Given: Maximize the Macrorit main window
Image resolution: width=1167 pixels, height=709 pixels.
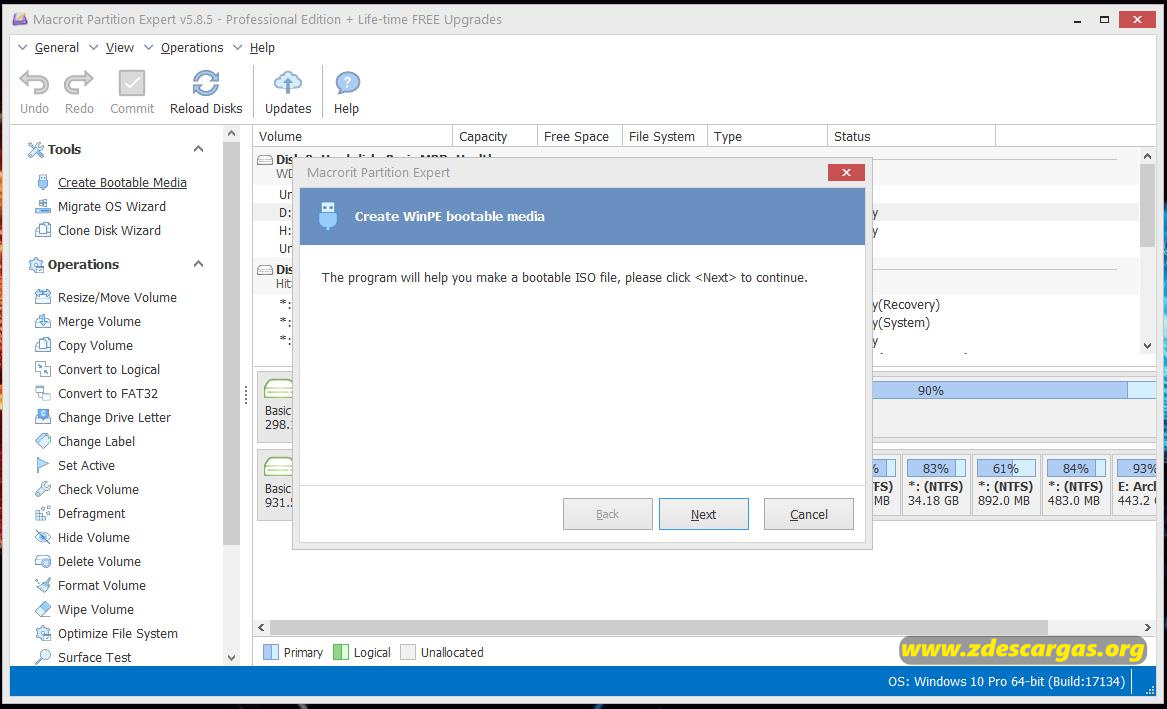Looking at the screenshot, I should 1104,19.
